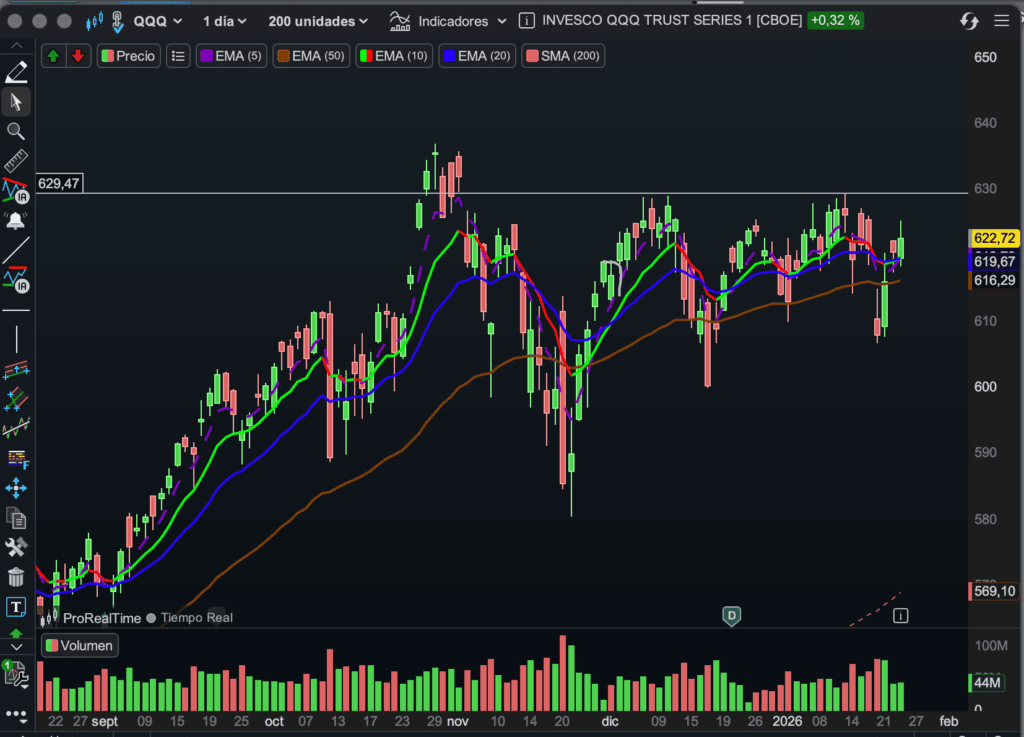This screenshot has width=1024, height=737.
Task: Select the text annotation tool
Action: (16, 607)
